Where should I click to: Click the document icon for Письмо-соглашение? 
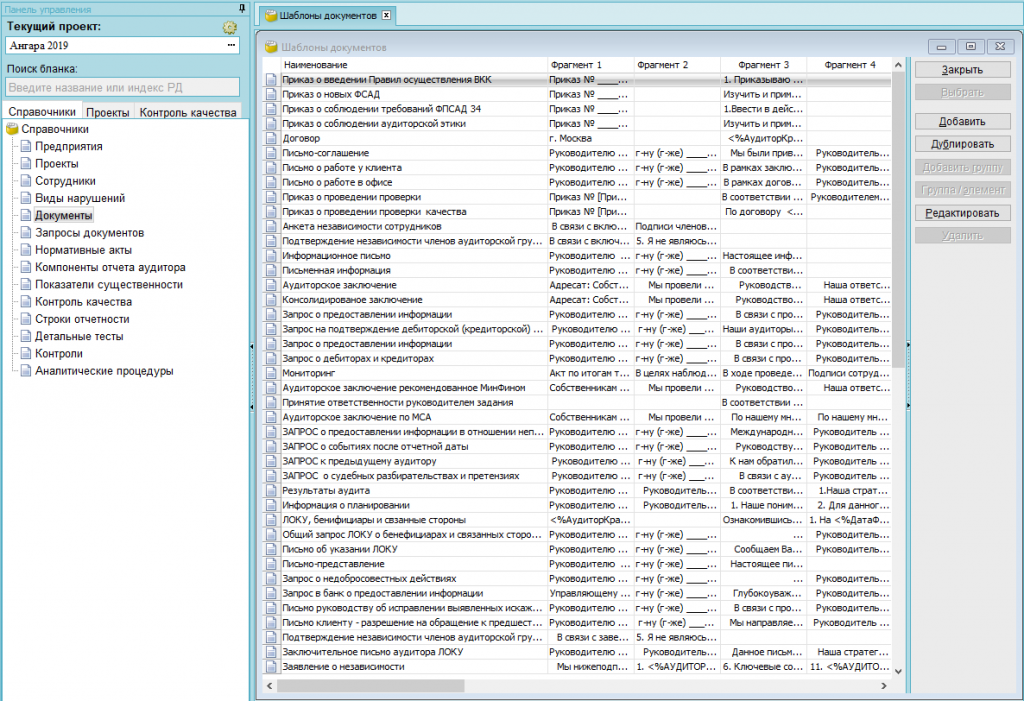(x=271, y=153)
